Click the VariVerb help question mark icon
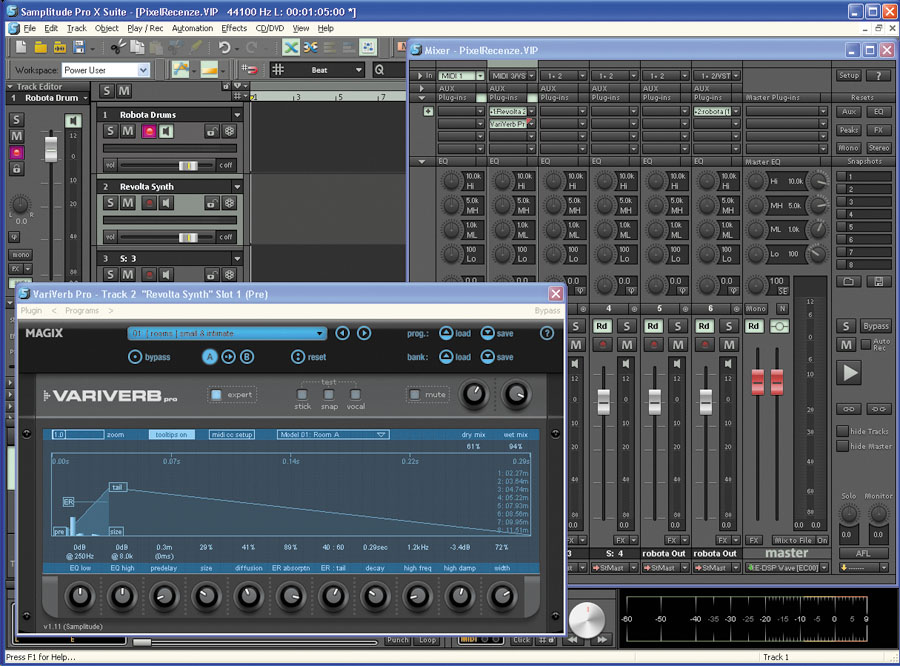Viewport: 900px width, 666px height. click(547, 333)
